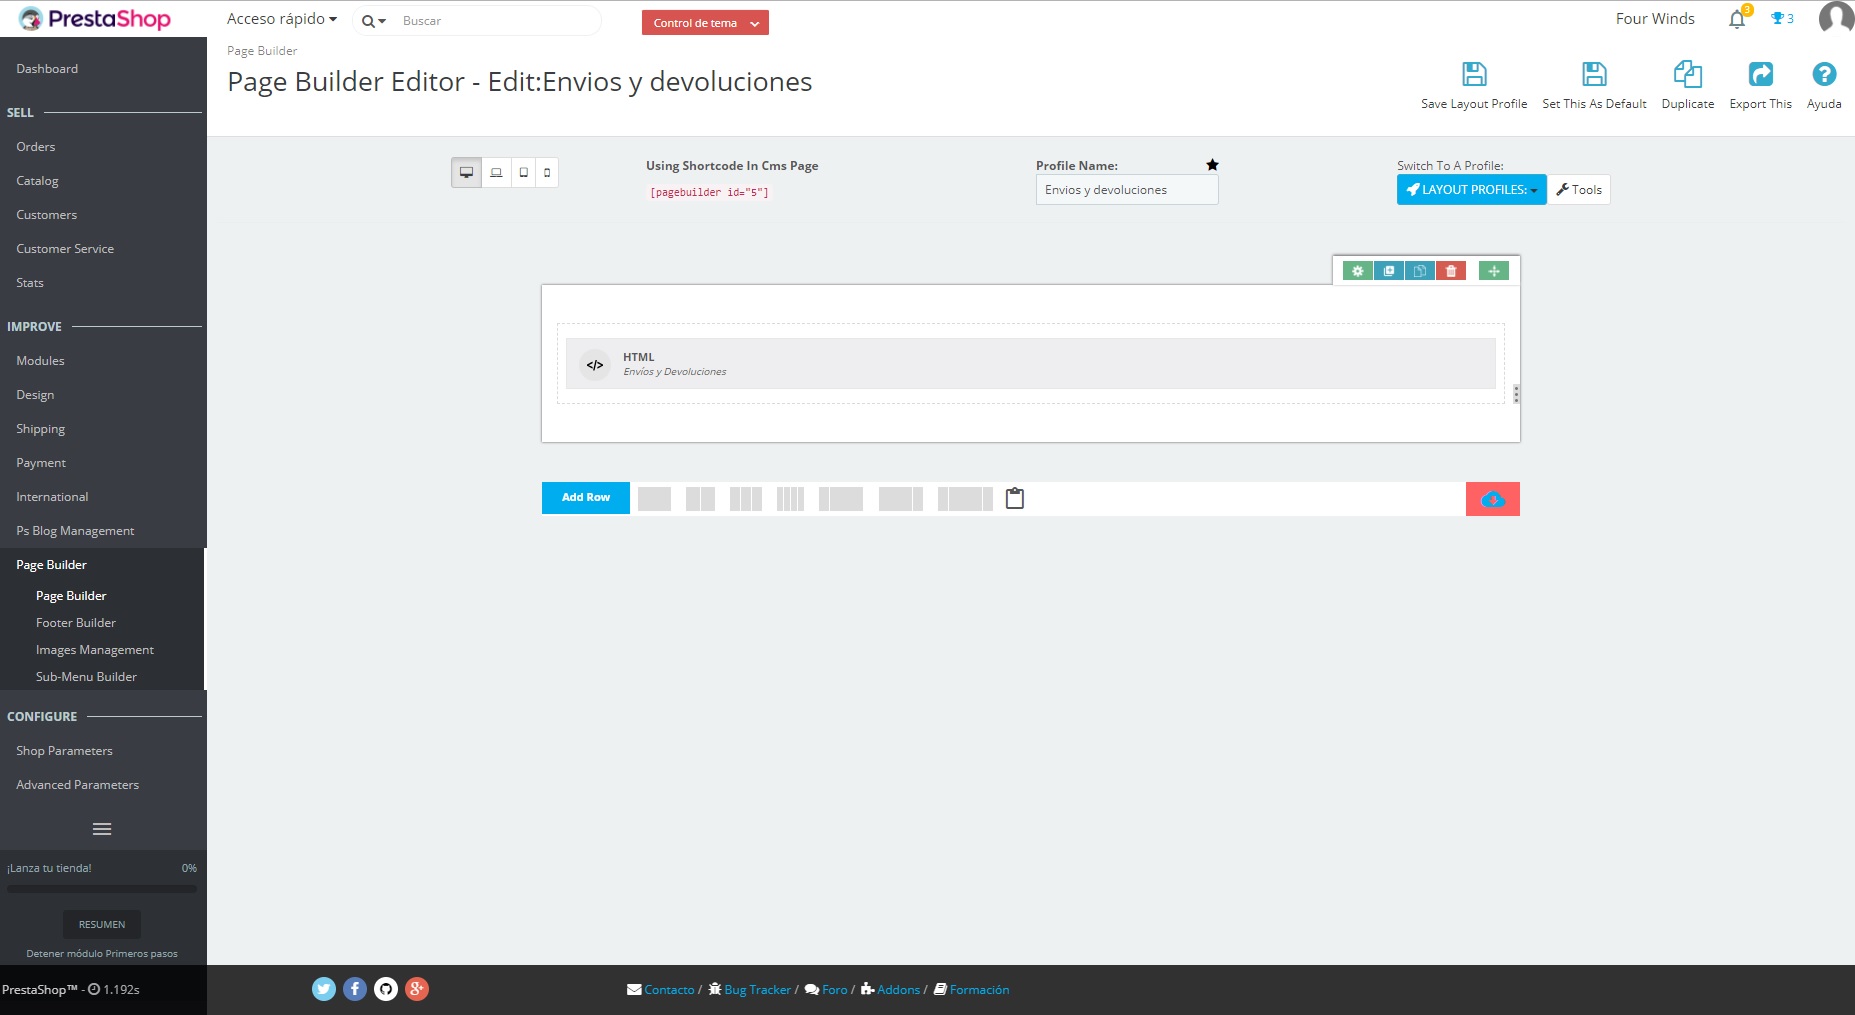The image size is (1855, 1015).
Task: Duplicate the row using the blue icon
Action: [x=1388, y=271]
